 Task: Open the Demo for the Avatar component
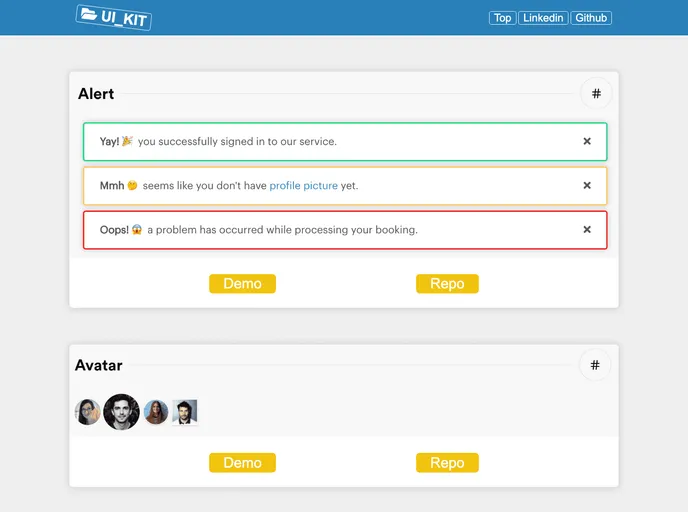pyautogui.click(x=242, y=463)
